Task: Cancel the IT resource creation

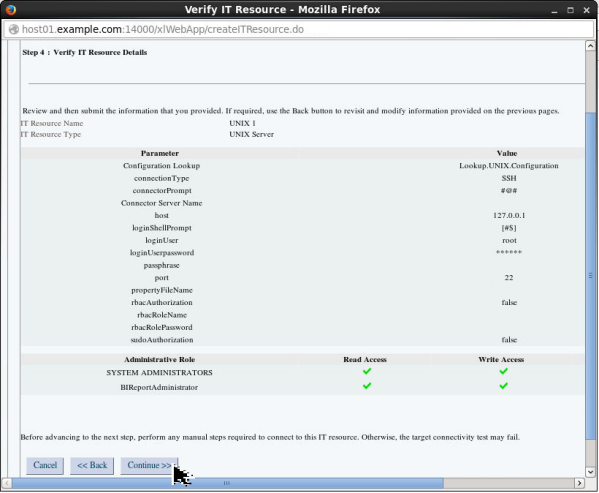Action: click(45, 466)
